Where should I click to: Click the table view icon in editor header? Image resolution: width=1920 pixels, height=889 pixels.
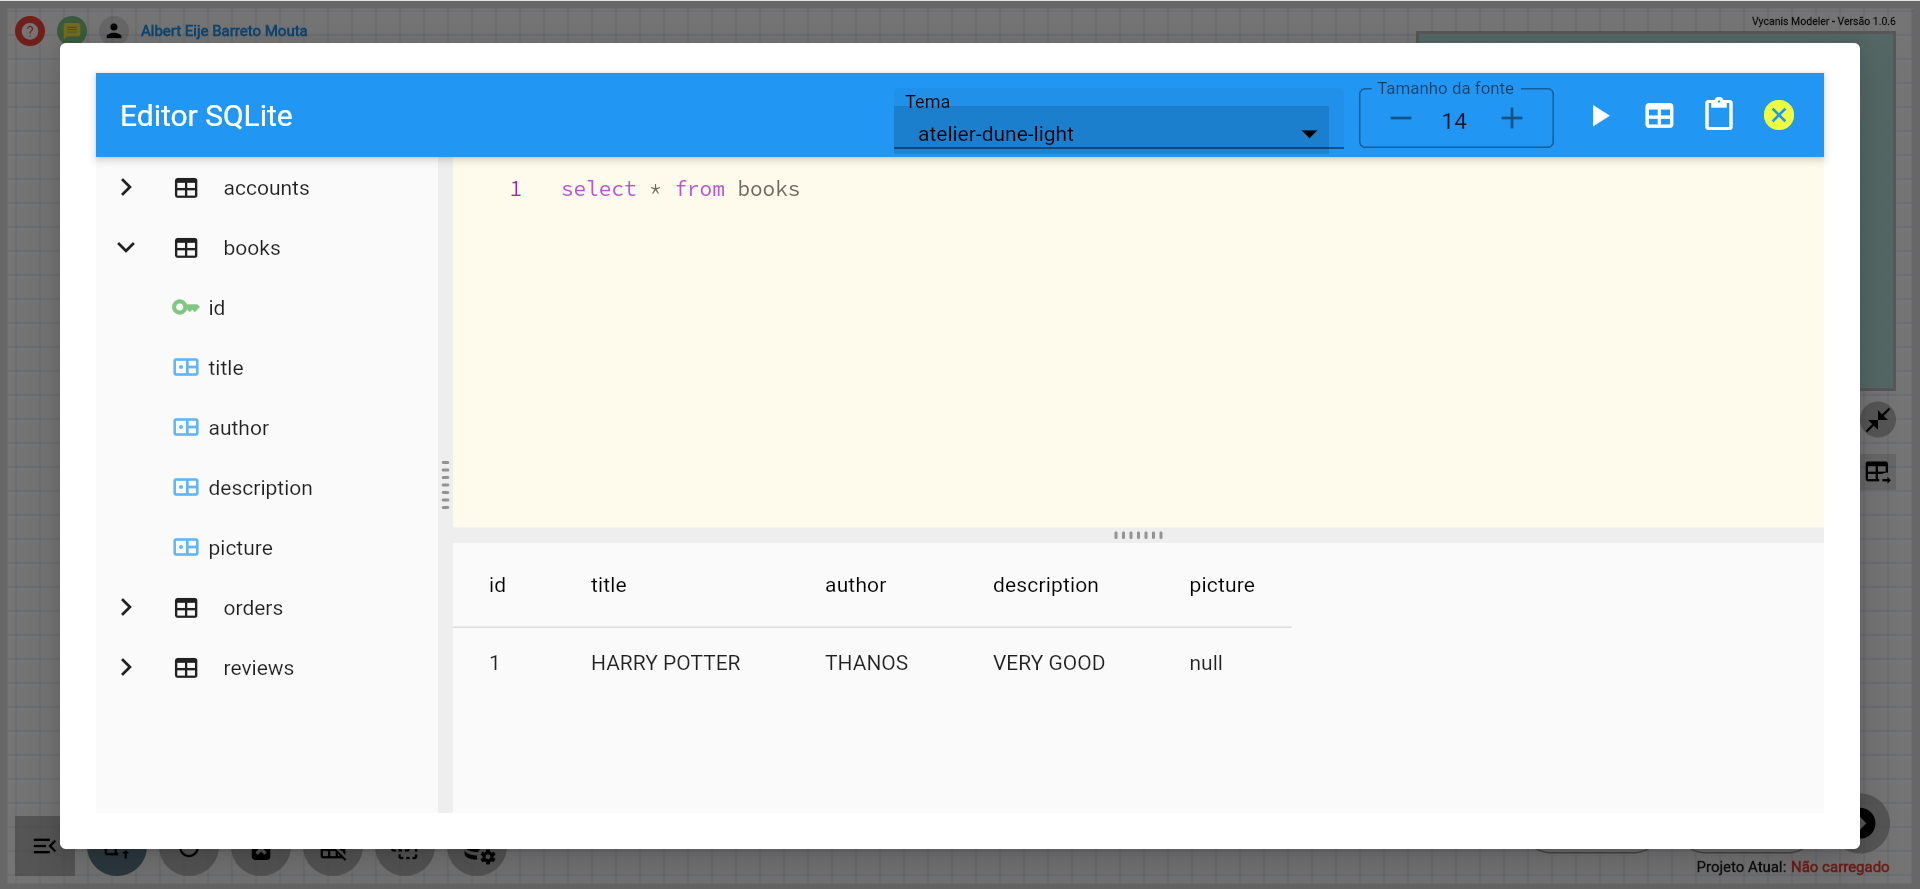(x=1659, y=116)
